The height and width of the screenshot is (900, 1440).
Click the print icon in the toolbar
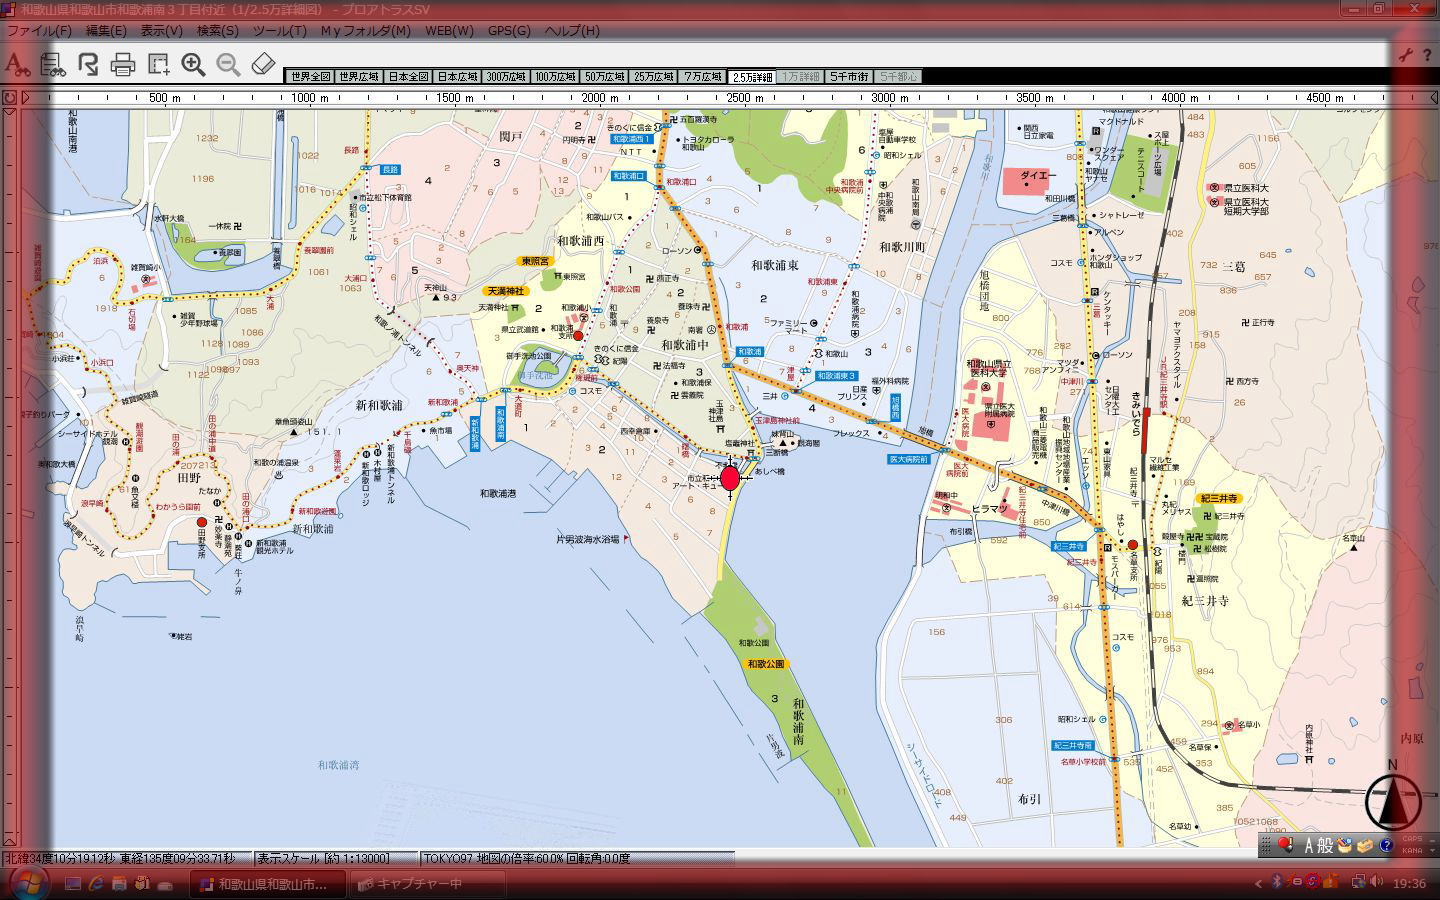click(123, 65)
